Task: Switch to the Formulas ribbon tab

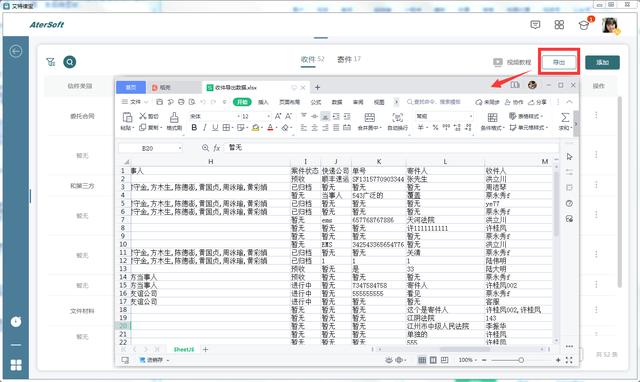Action: pos(316,102)
